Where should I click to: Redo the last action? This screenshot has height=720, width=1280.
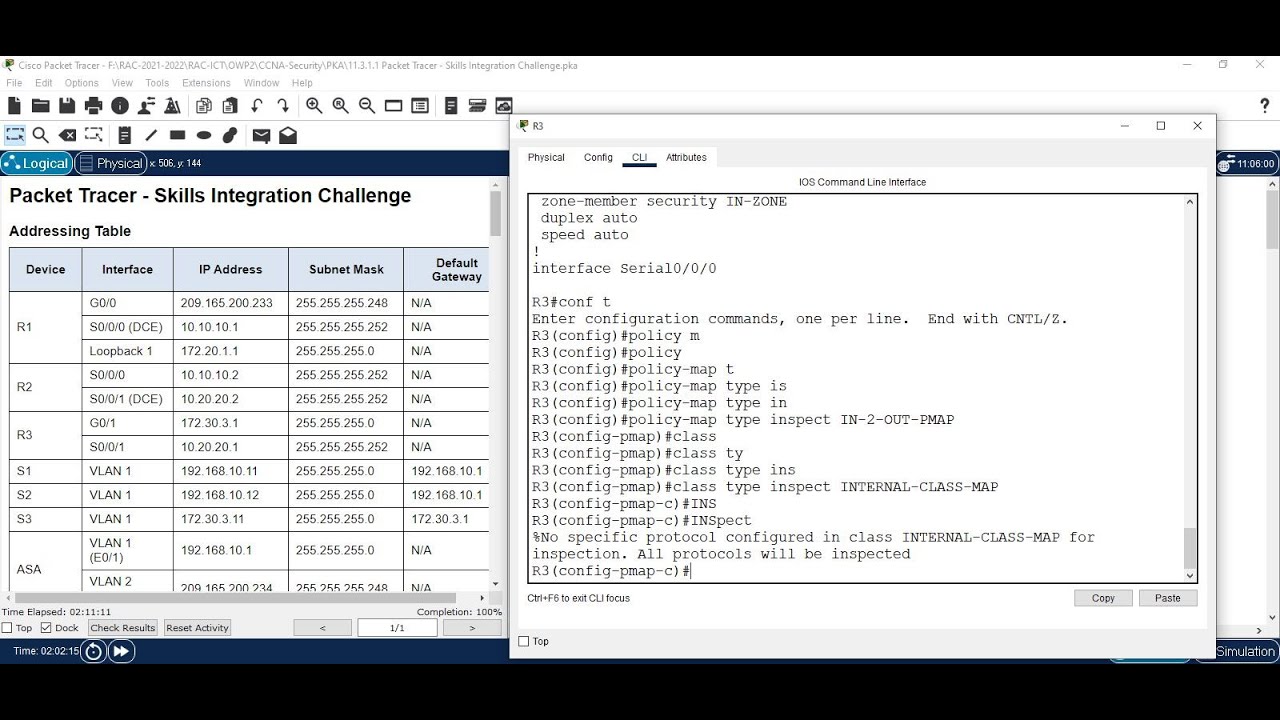[x=283, y=106]
